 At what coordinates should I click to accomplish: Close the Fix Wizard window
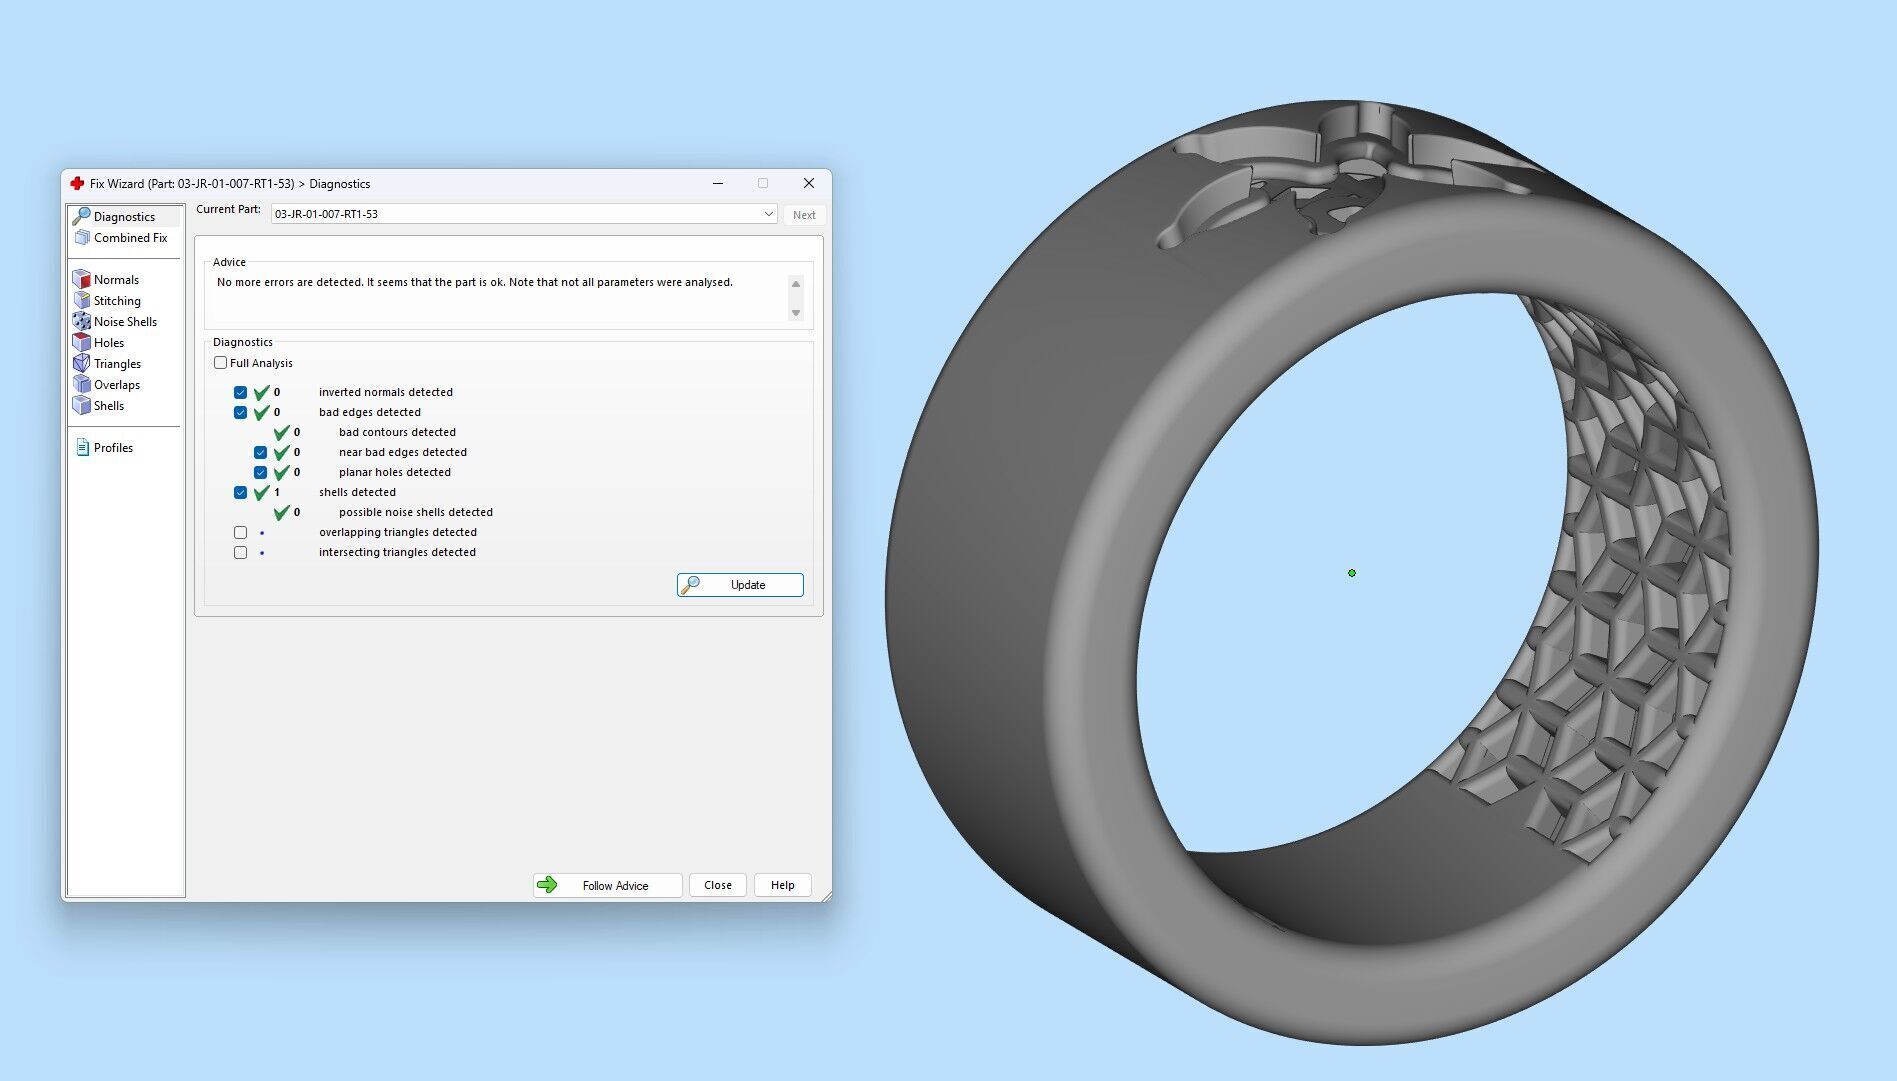pyautogui.click(x=809, y=183)
